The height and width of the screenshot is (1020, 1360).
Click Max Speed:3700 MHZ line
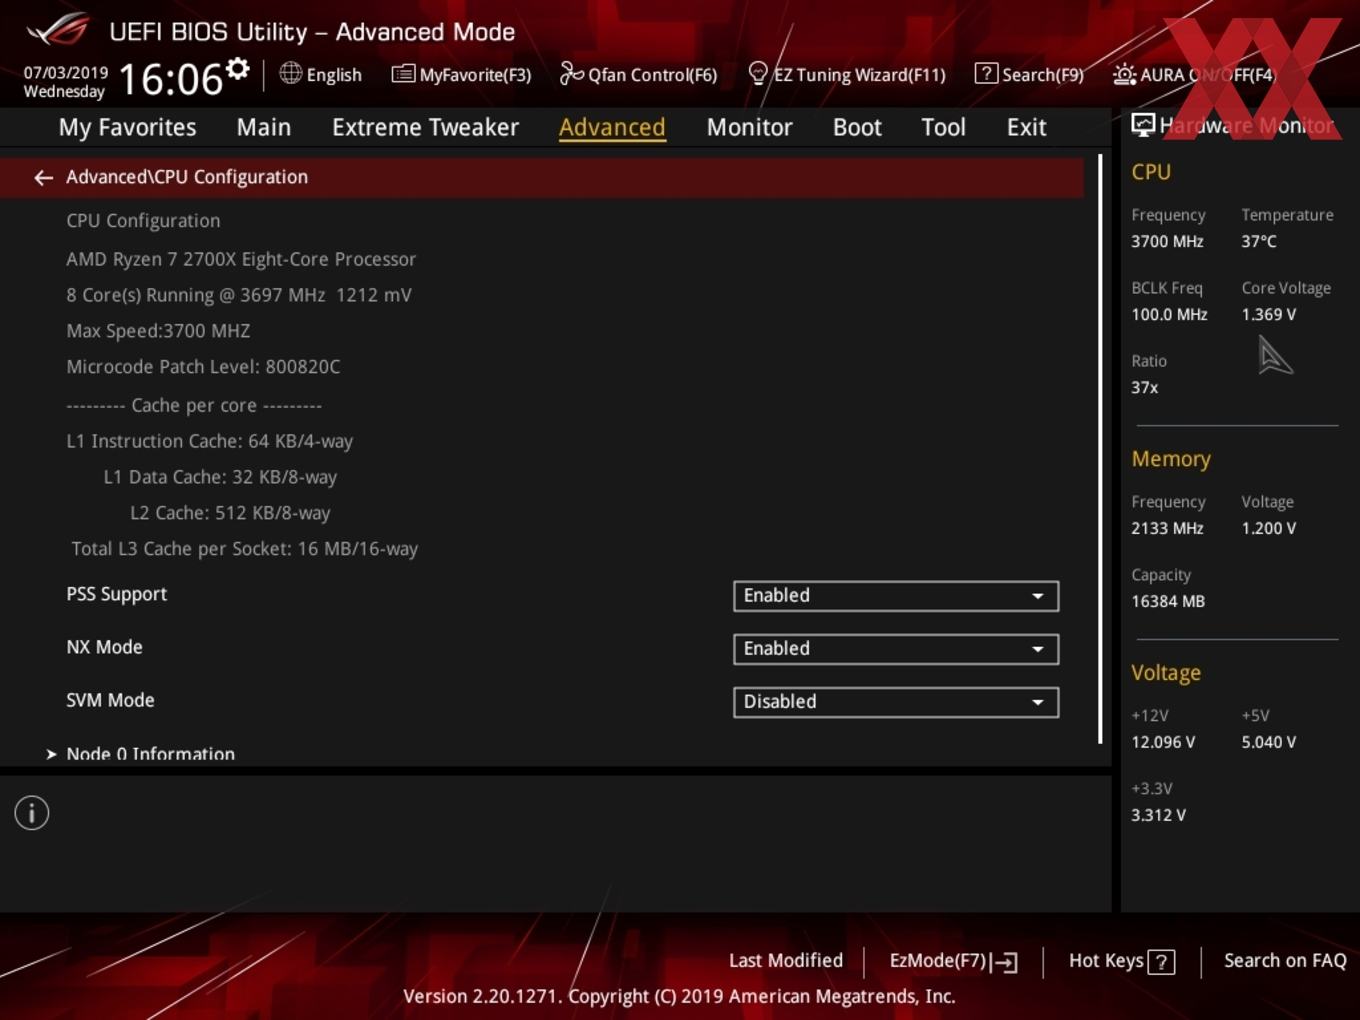pyautogui.click(x=158, y=331)
